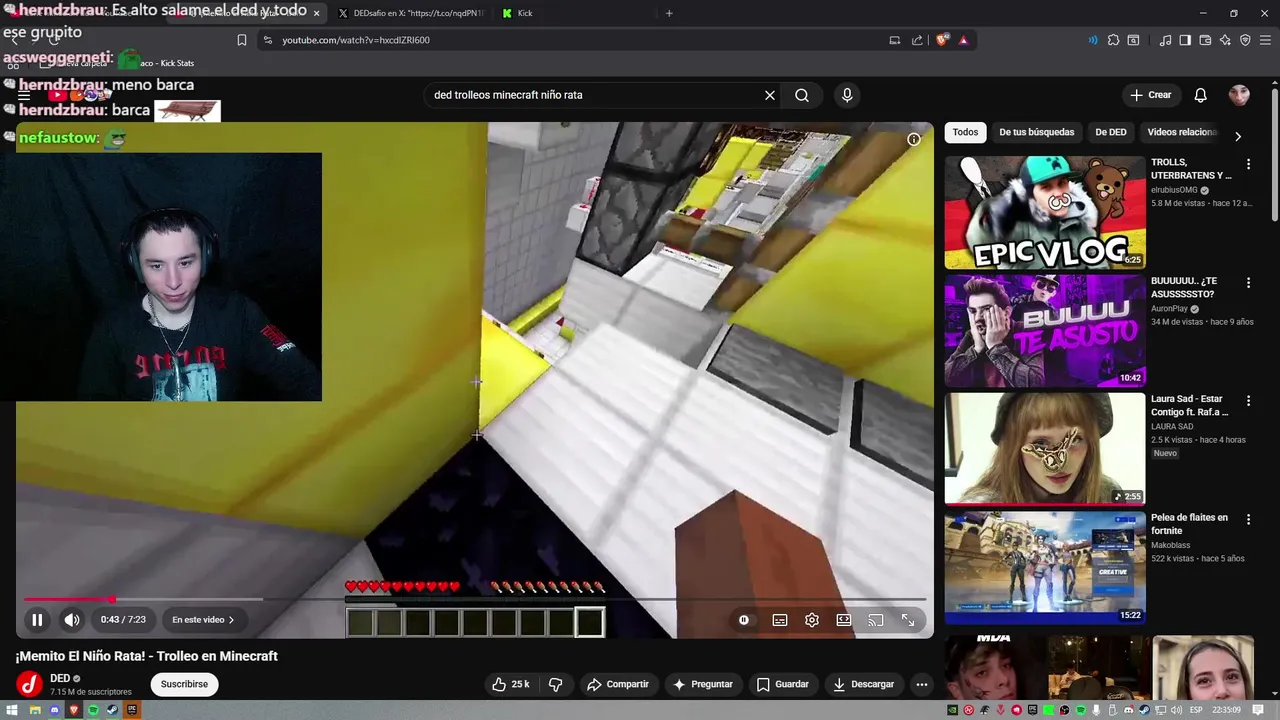Mute the video volume
Image resolution: width=1280 pixels, height=720 pixels.
point(72,620)
